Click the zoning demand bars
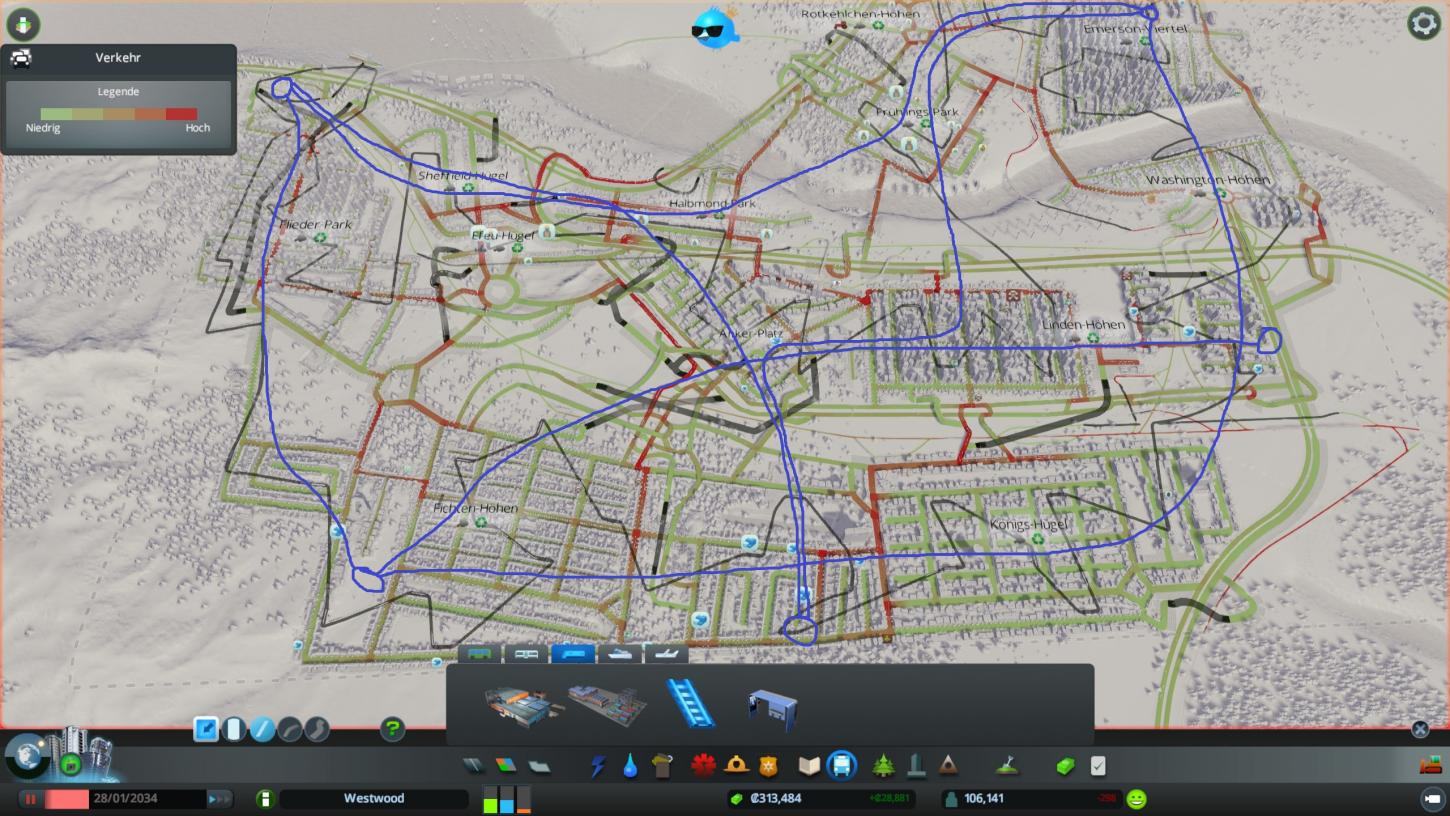 point(507,799)
